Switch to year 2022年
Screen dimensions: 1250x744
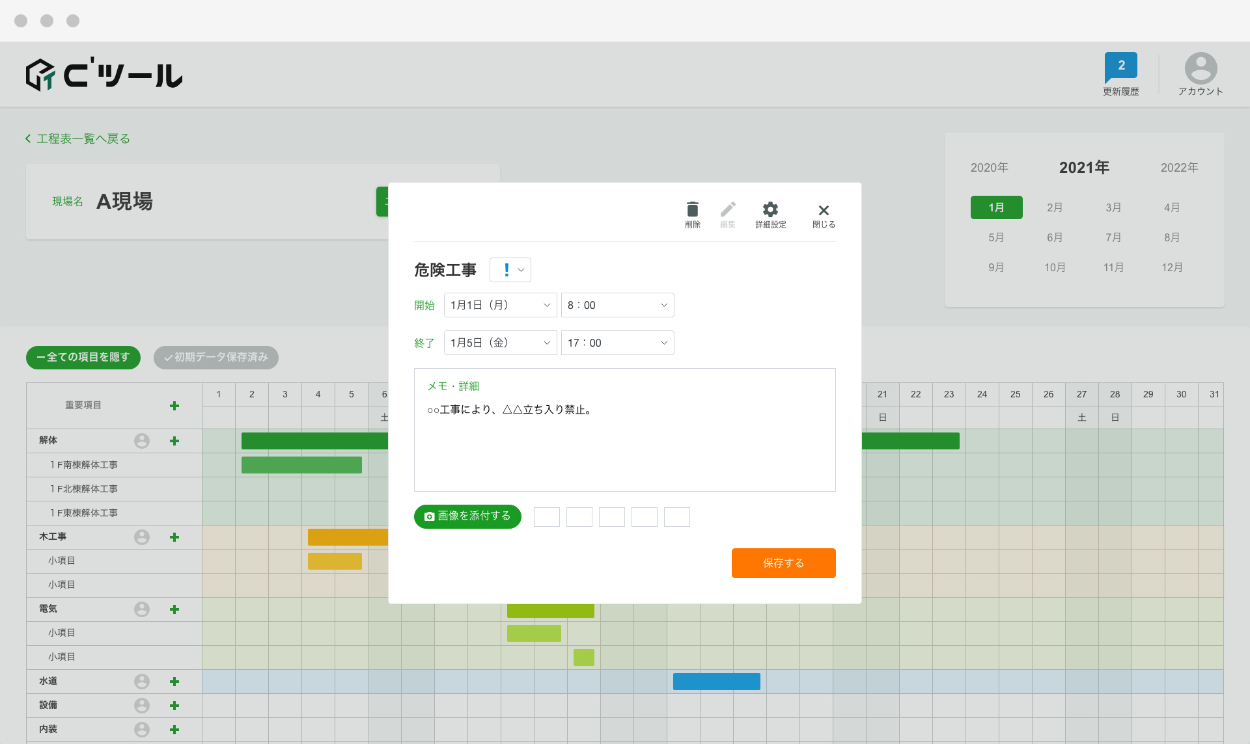coord(1178,168)
